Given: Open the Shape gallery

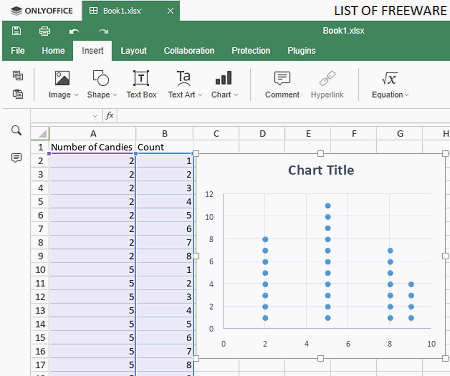Looking at the screenshot, I should pyautogui.click(x=101, y=85).
